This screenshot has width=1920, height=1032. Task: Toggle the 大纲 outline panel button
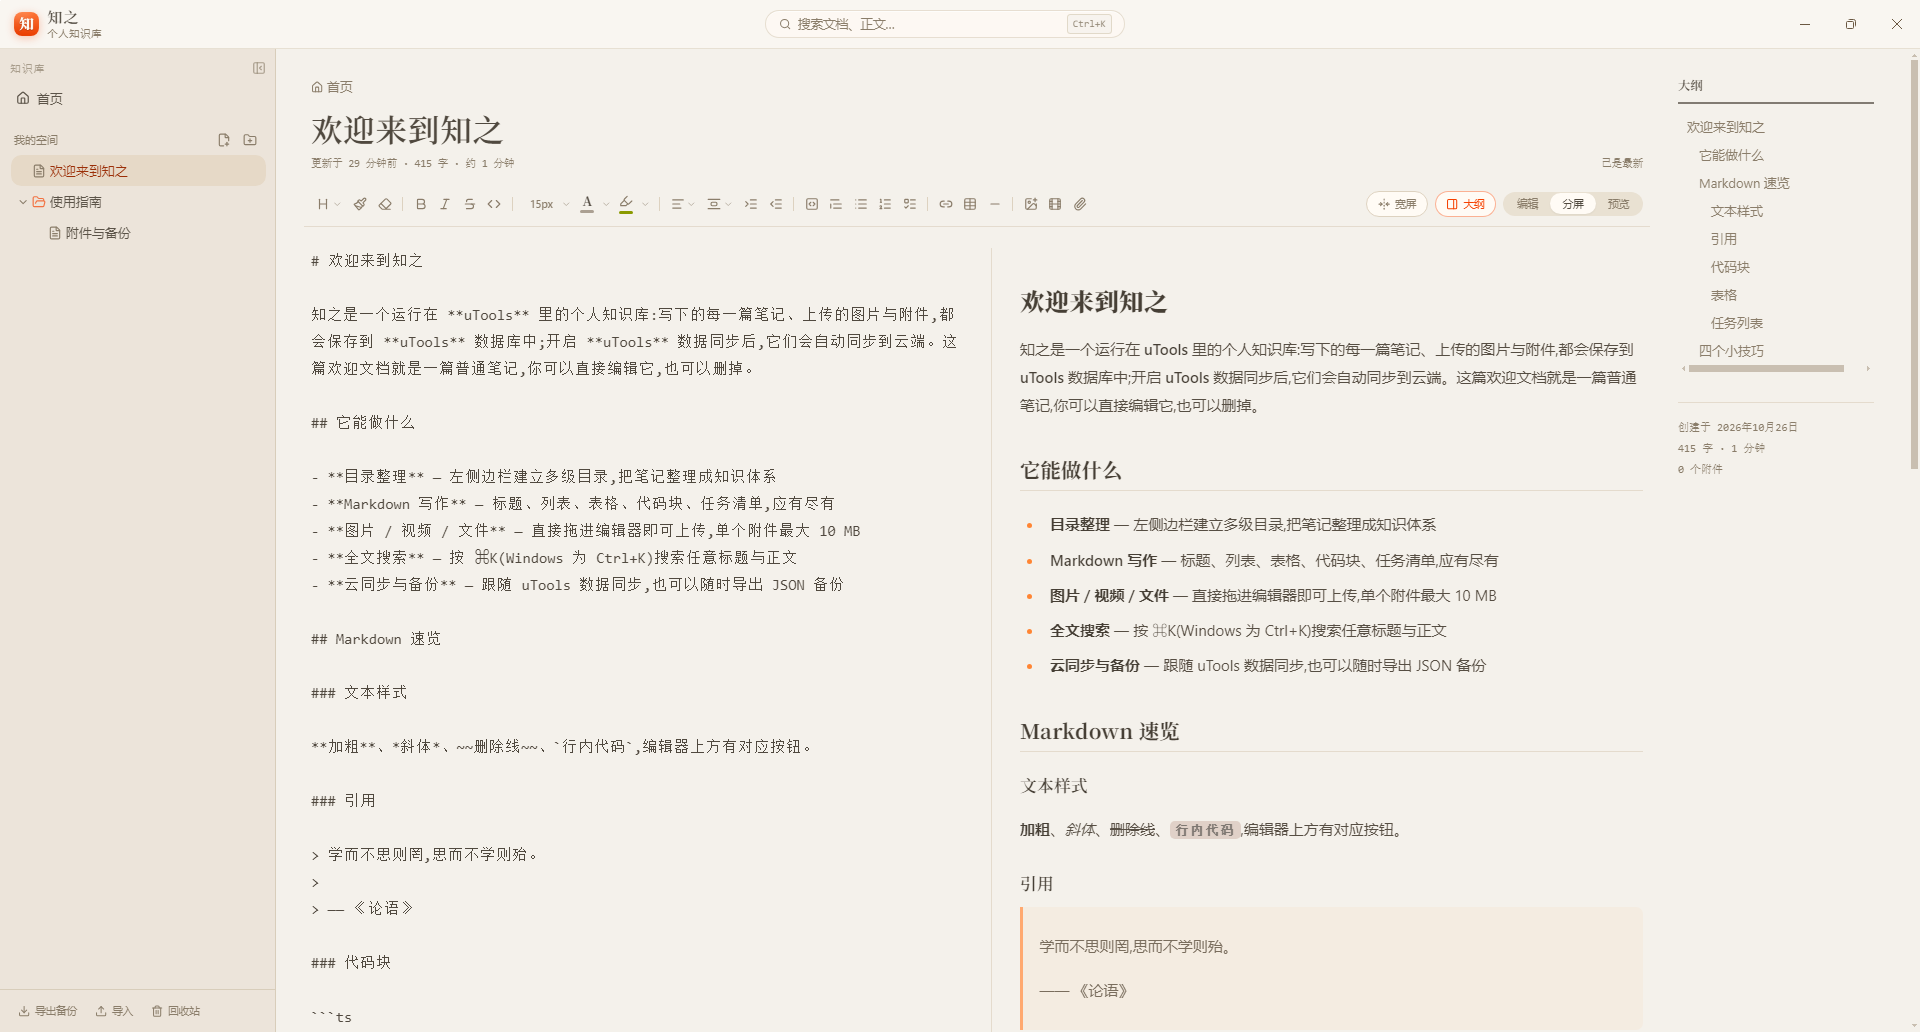1466,204
